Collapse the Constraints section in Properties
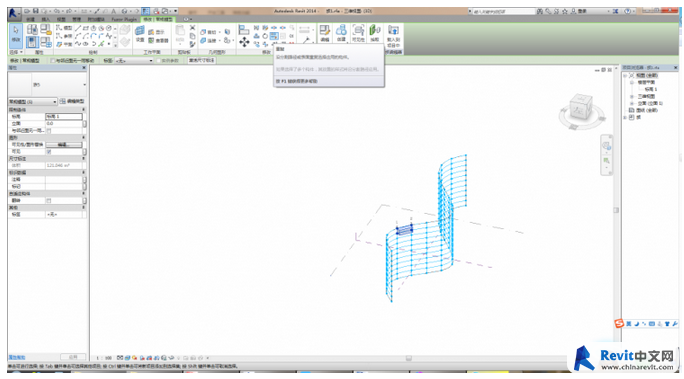This screenshot has width=684, height=379. (x=84, y=109)
